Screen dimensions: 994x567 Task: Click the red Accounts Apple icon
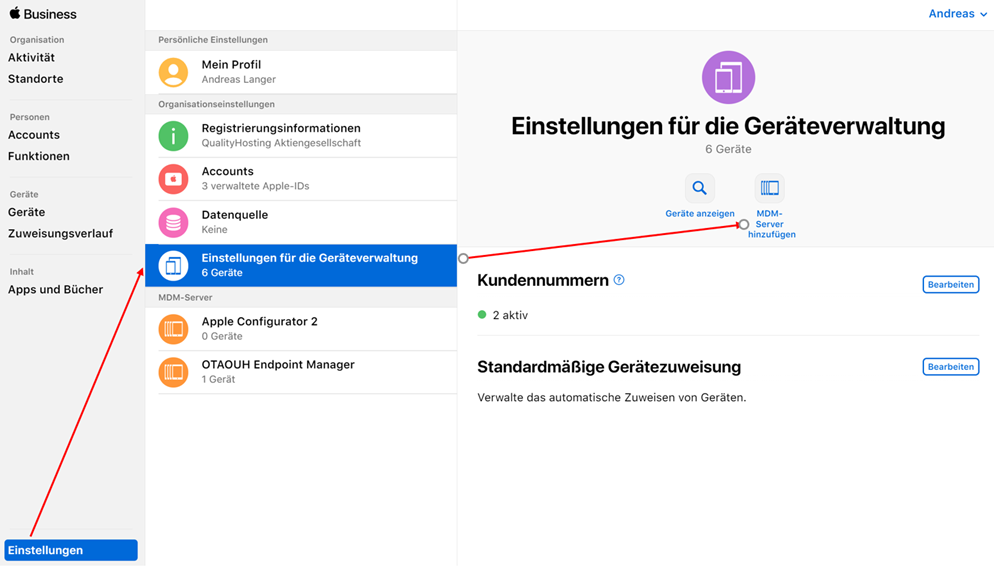click(x=173, y=179)
